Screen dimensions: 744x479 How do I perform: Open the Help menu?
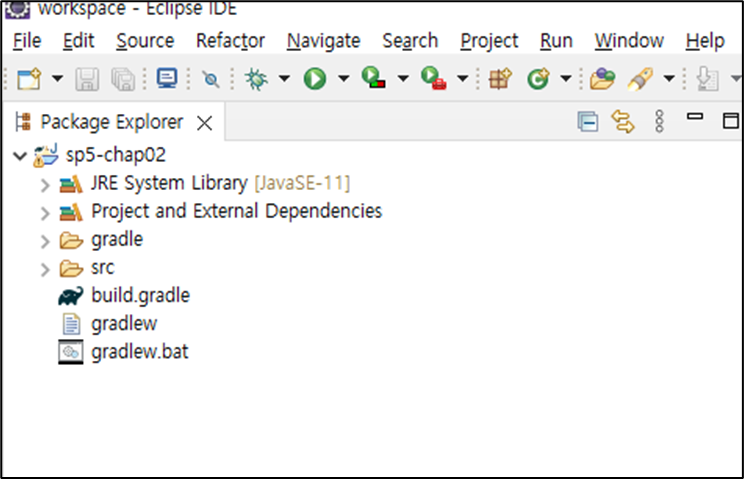[705, 41]
